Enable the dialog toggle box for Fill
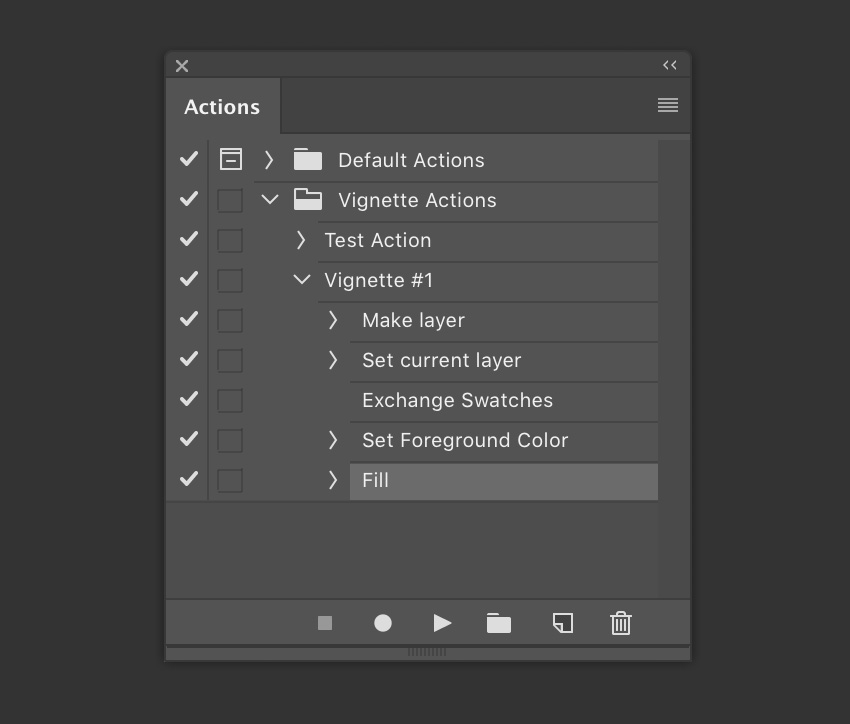850x724 pixels. click(230, 480)
